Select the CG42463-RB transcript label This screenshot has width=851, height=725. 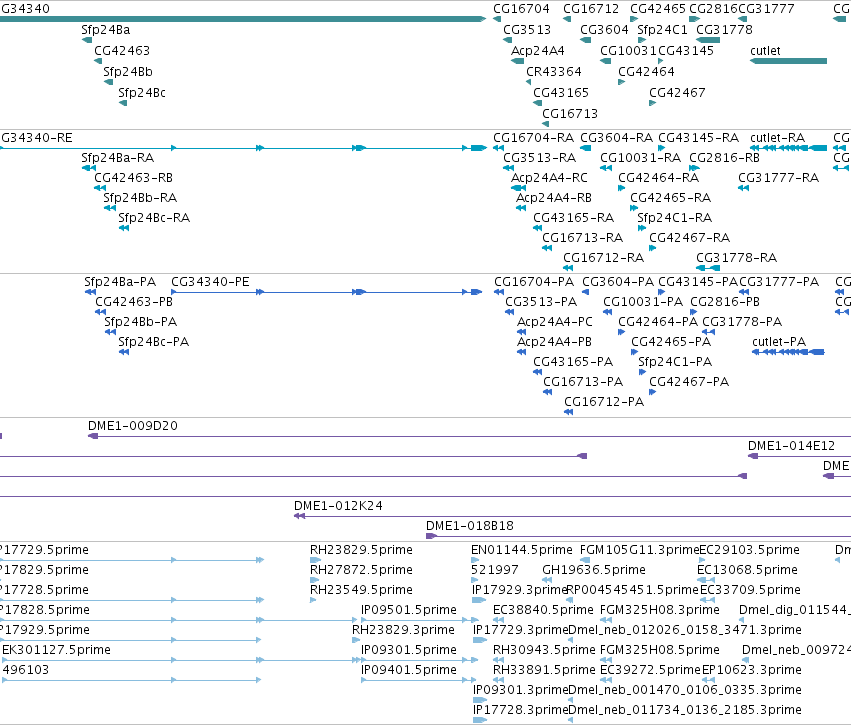(x=134, y=178)
